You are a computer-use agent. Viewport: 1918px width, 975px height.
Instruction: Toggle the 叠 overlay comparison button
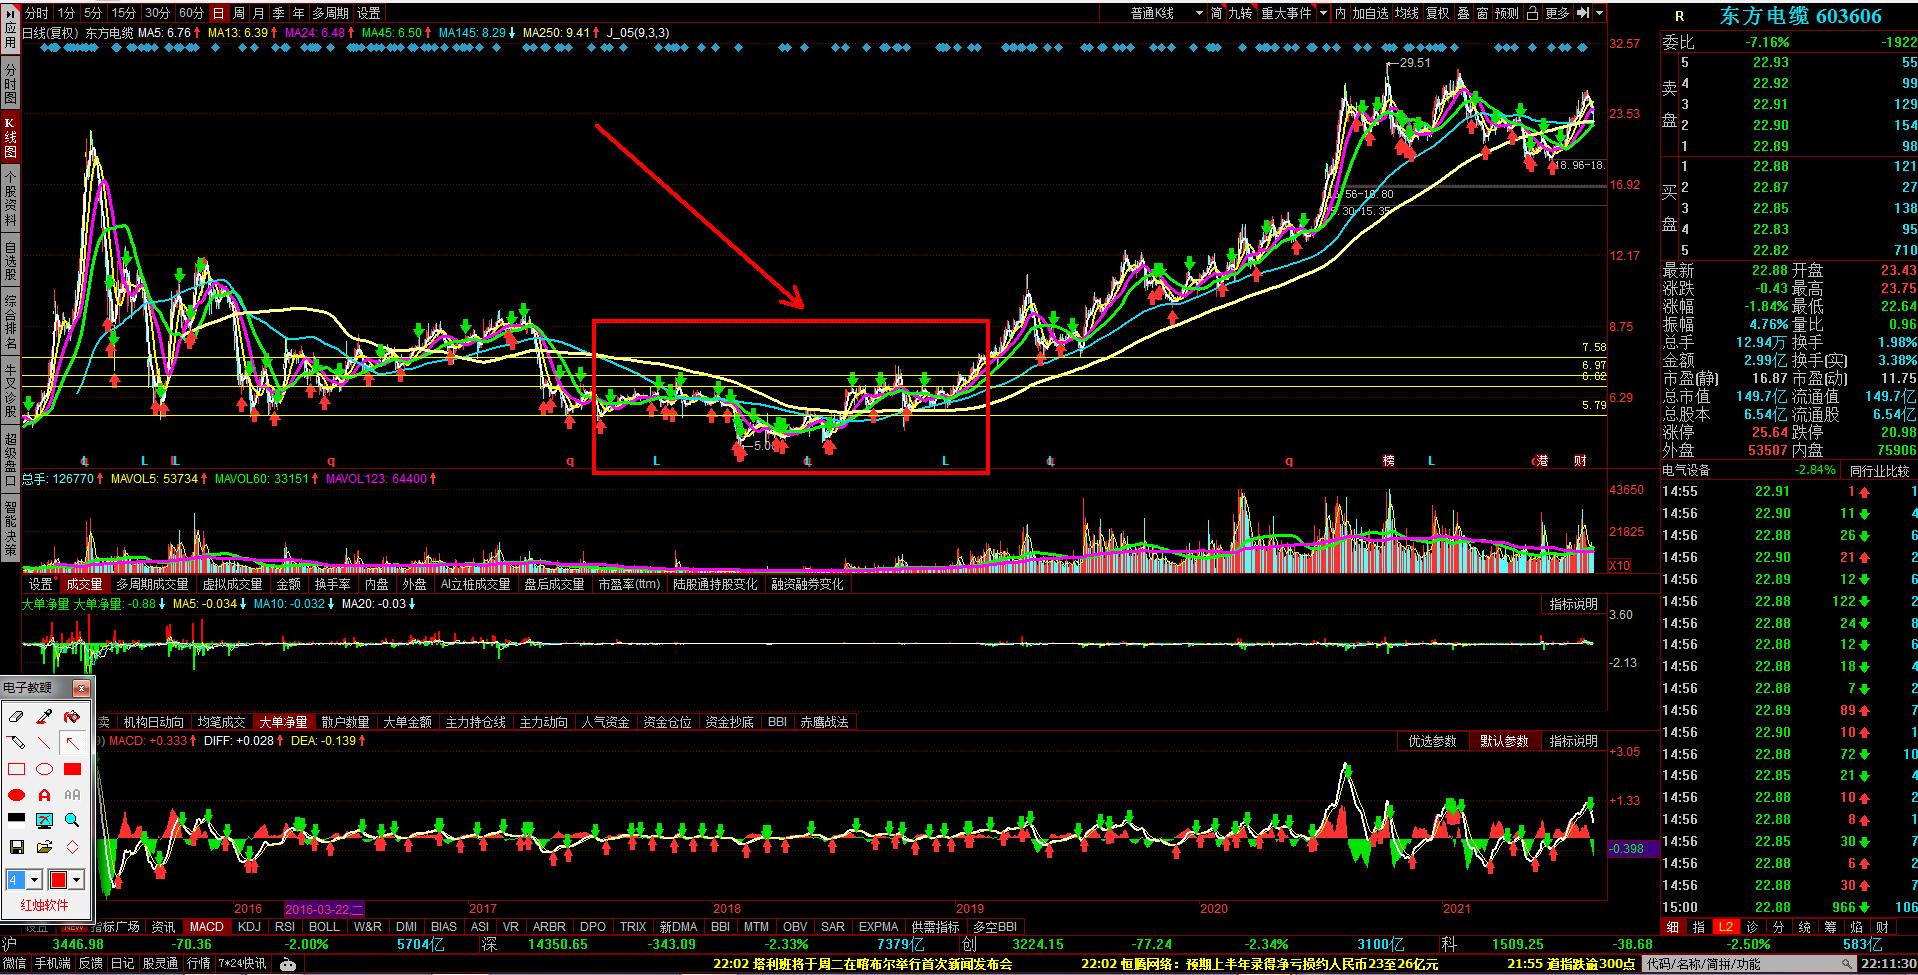pyautogui.click(x=1463, y=13)
